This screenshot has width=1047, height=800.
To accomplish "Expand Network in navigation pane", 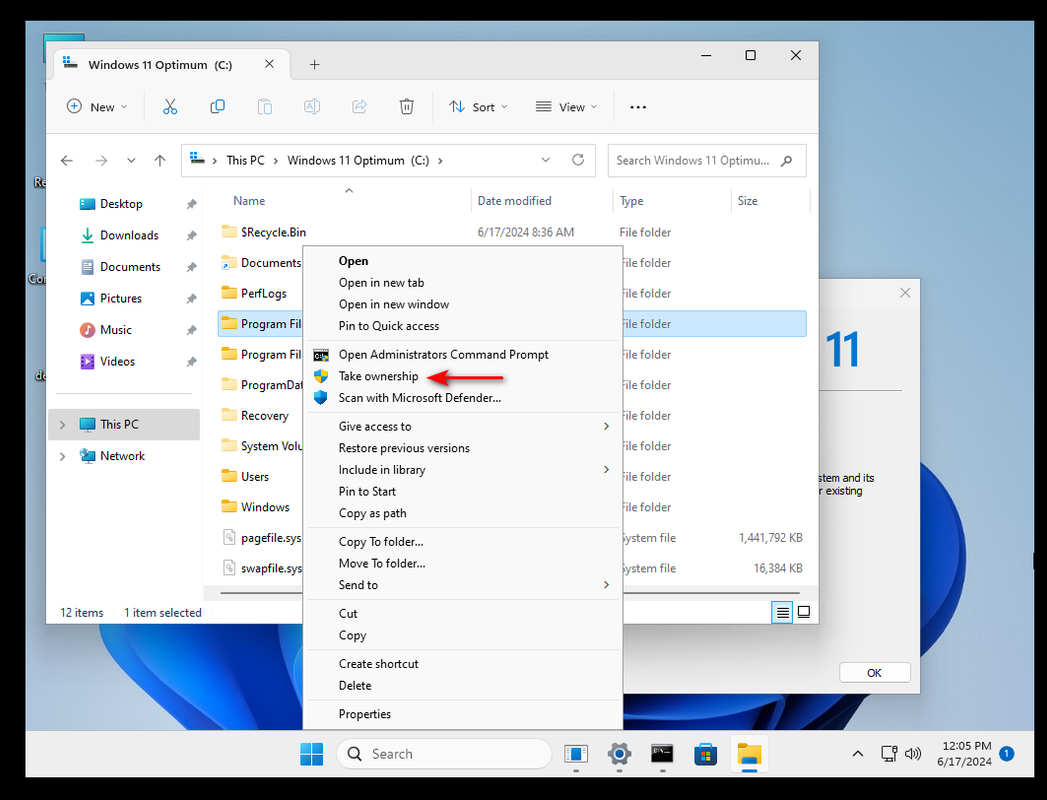I will (63, 456).
